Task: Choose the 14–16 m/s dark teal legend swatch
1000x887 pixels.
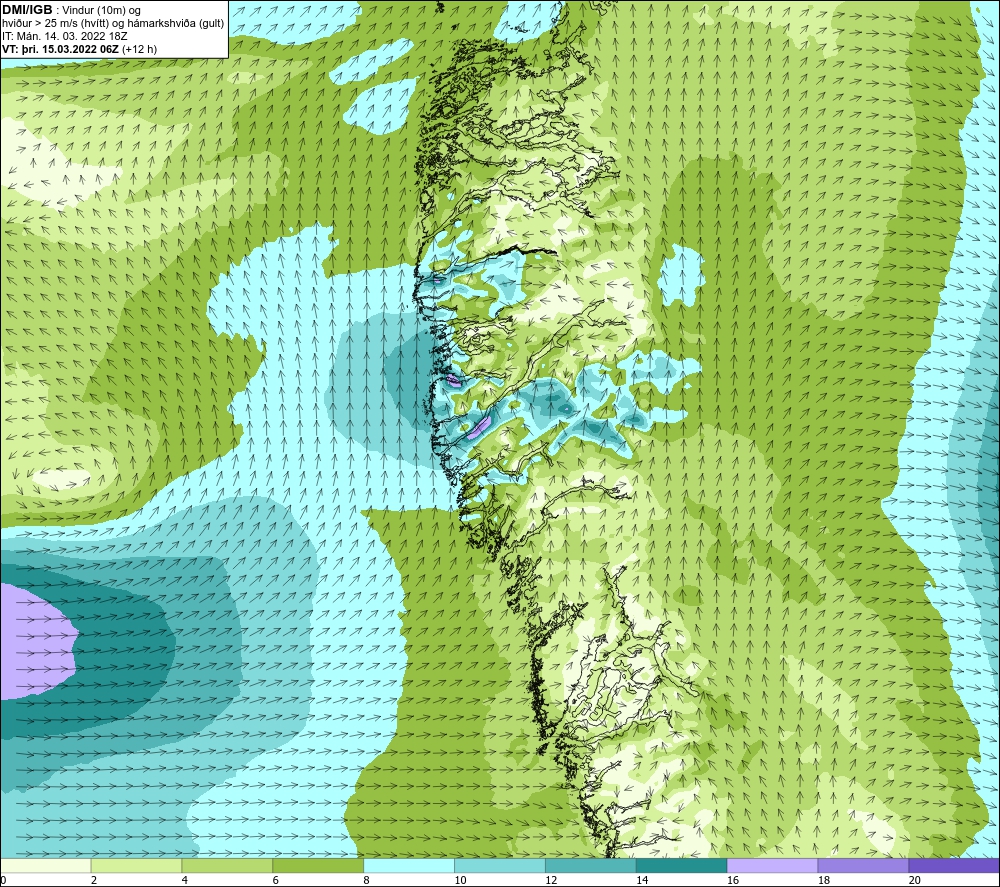Action: 682,865
